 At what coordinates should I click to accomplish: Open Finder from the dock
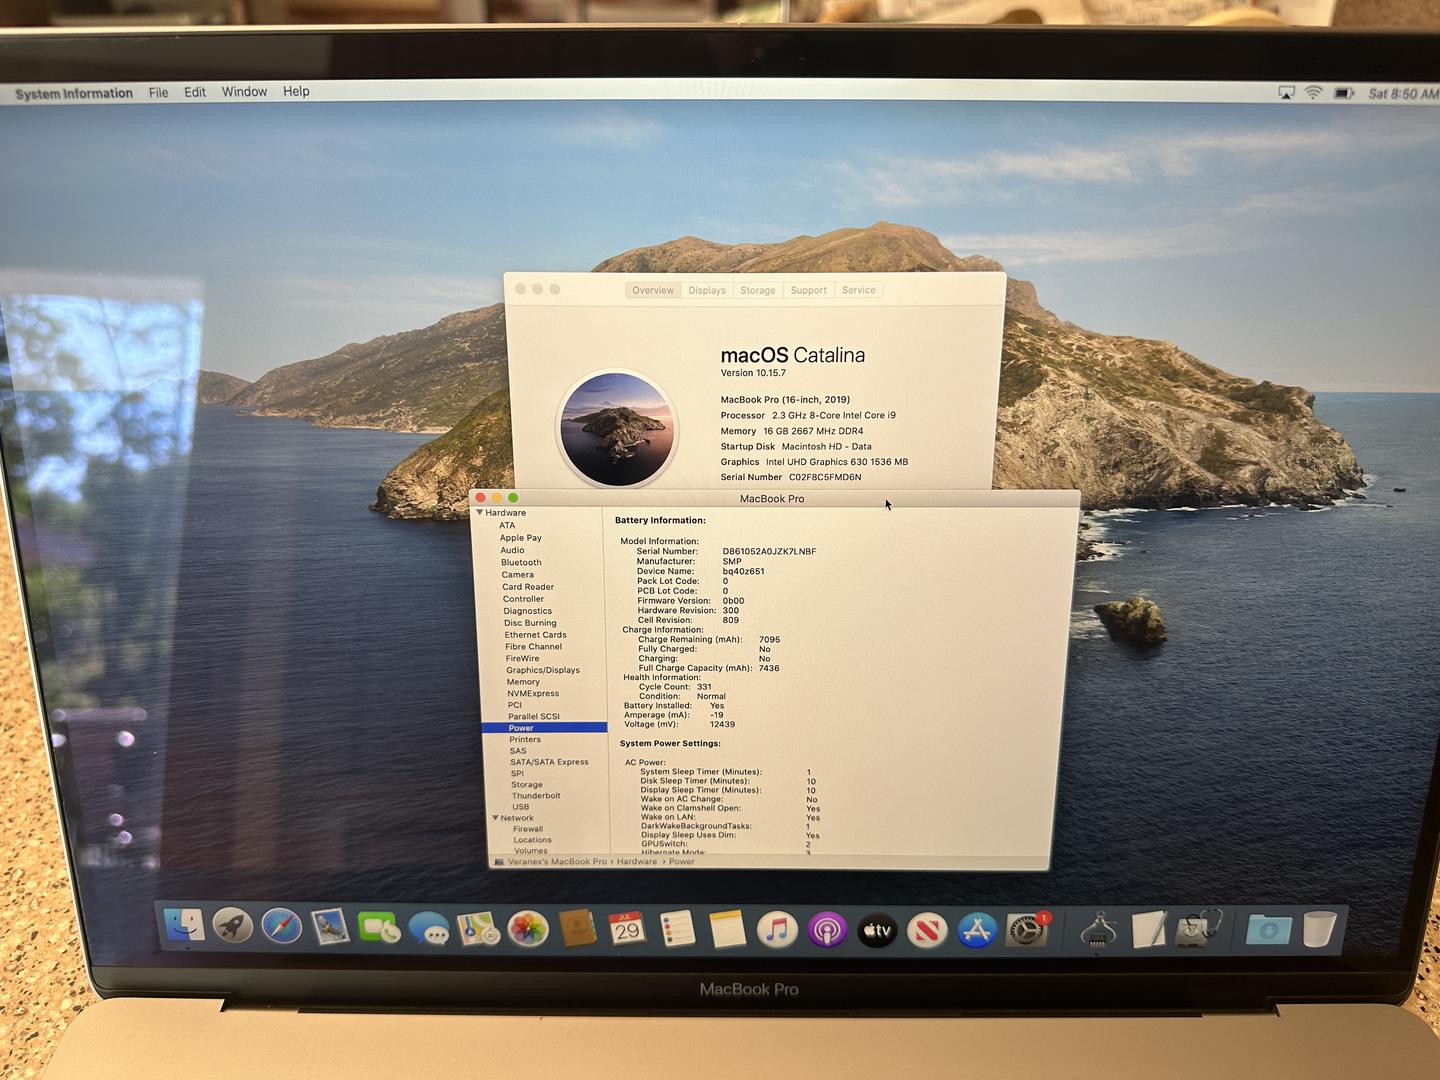pos(184,926)
